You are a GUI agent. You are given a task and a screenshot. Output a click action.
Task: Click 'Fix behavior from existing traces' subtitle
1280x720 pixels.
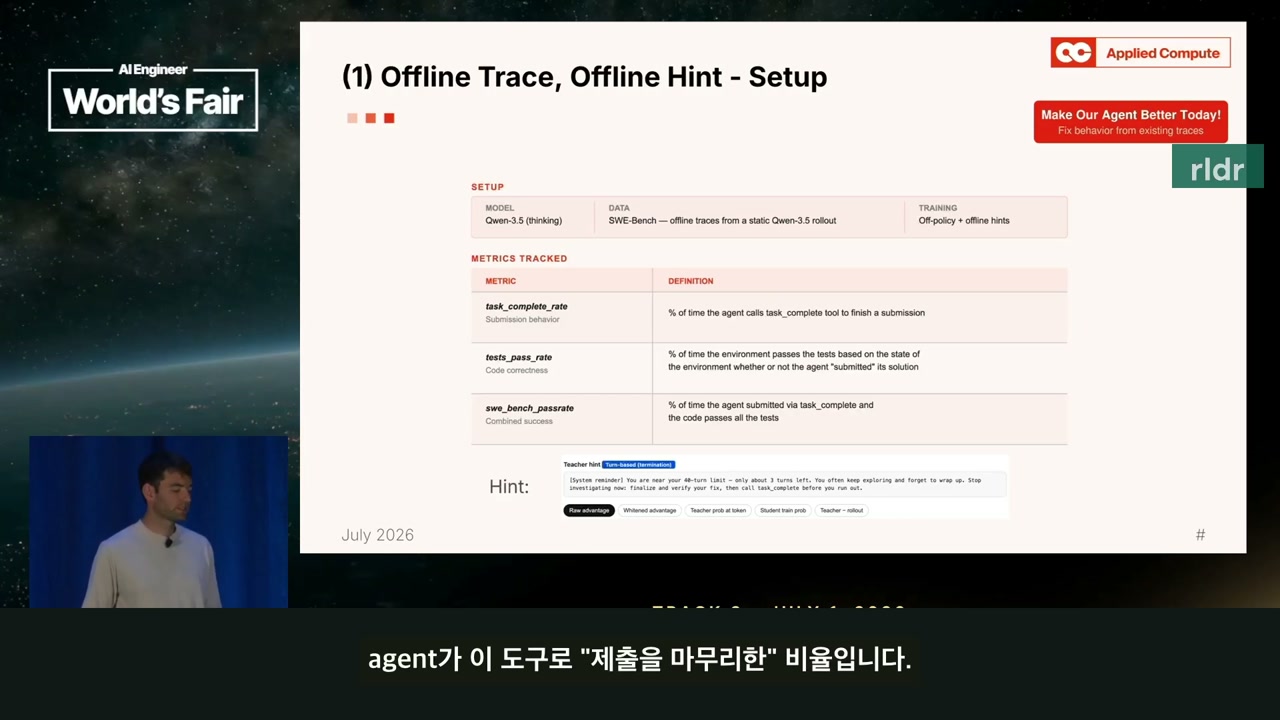[1131, 131]
